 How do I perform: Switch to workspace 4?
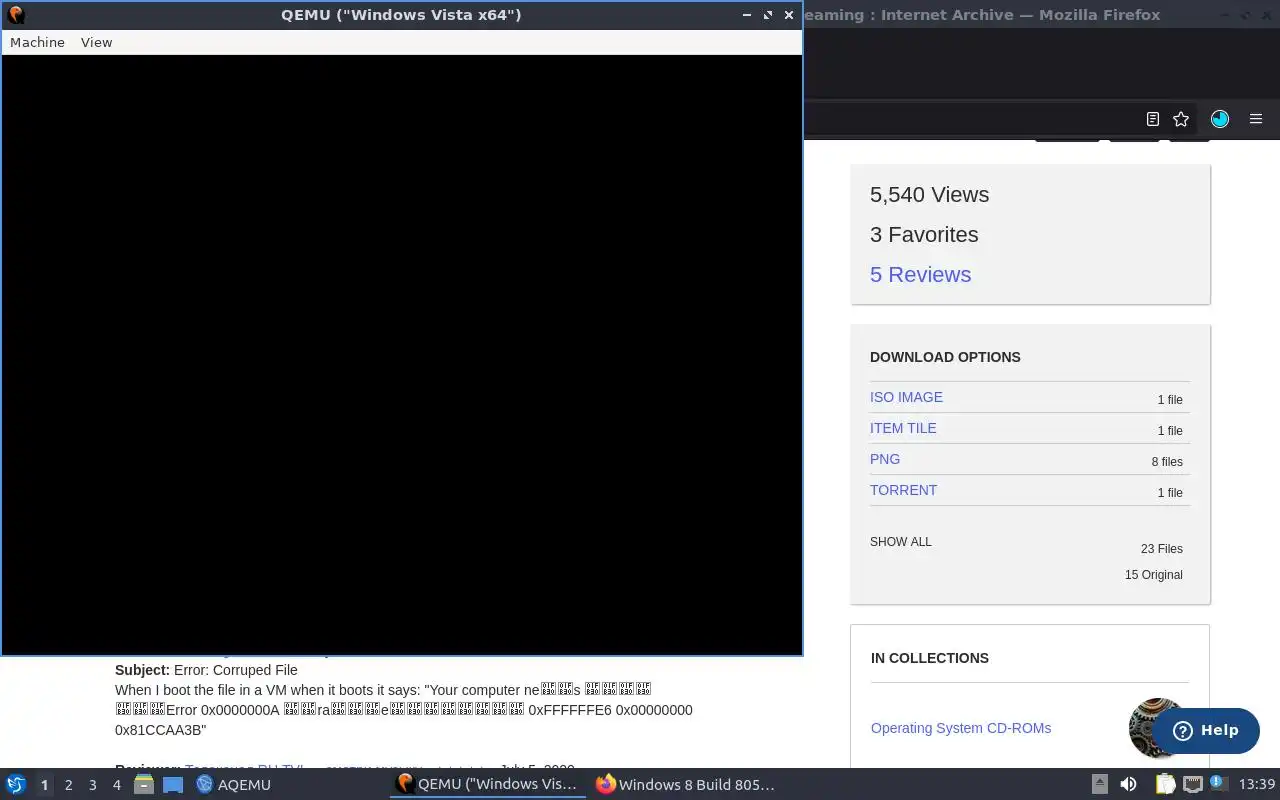coord(116,785)
